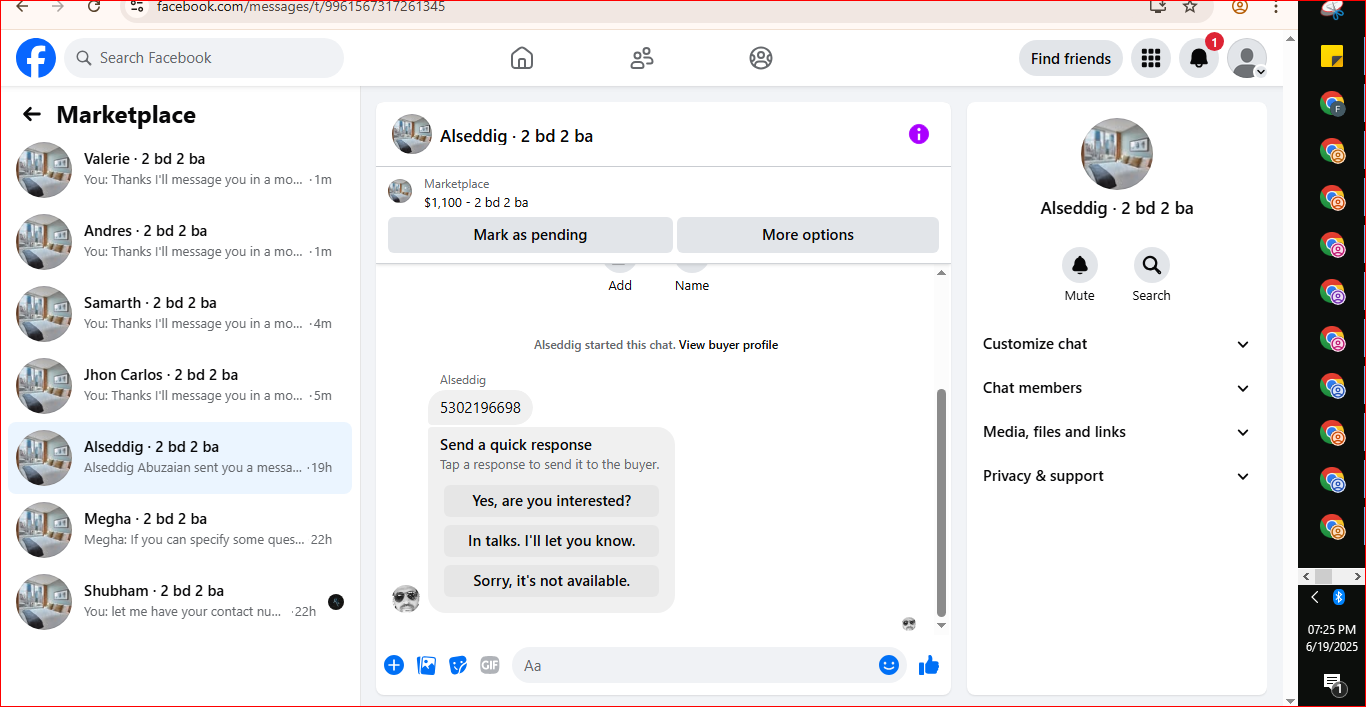Open Samarth 2 bd 2 ba conversation

180,314
